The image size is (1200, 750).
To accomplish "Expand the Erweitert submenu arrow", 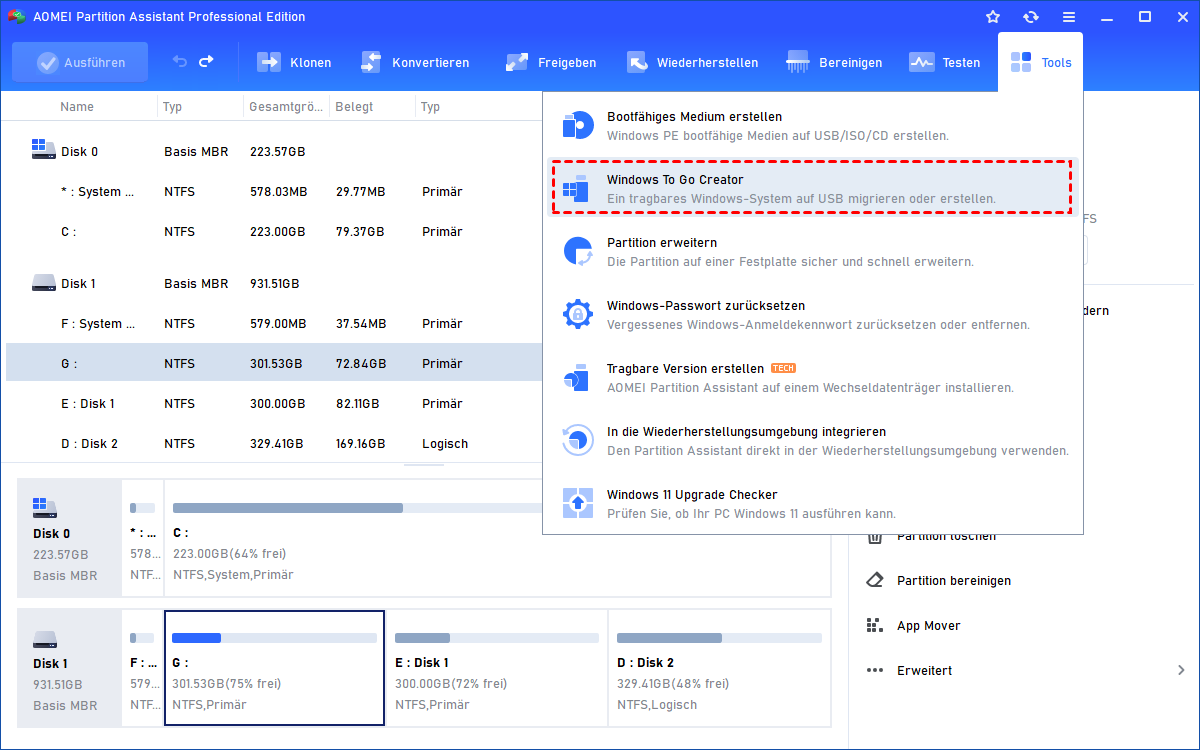I will [1181, 670].
